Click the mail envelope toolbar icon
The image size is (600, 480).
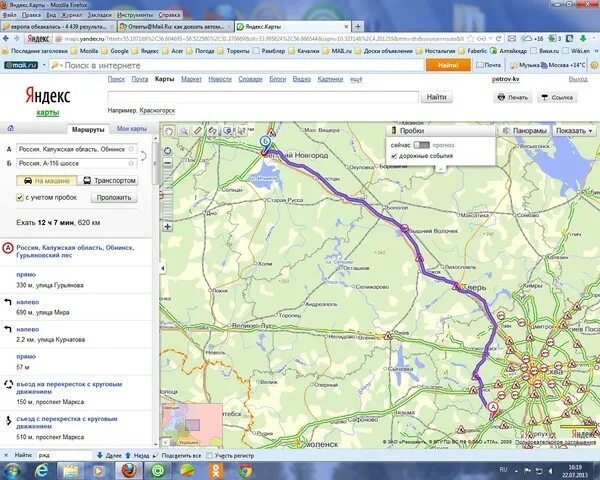click(x=512, y=39)
